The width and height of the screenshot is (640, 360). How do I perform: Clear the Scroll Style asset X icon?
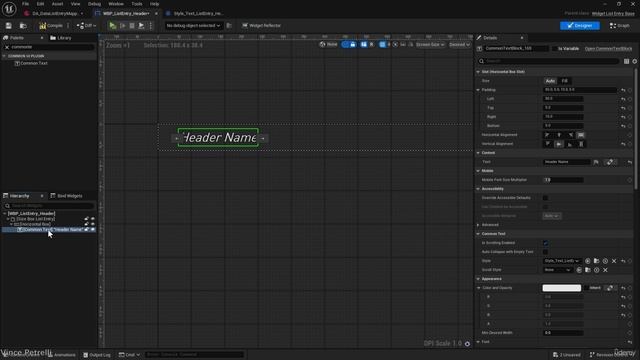click(x=605, y=270)
